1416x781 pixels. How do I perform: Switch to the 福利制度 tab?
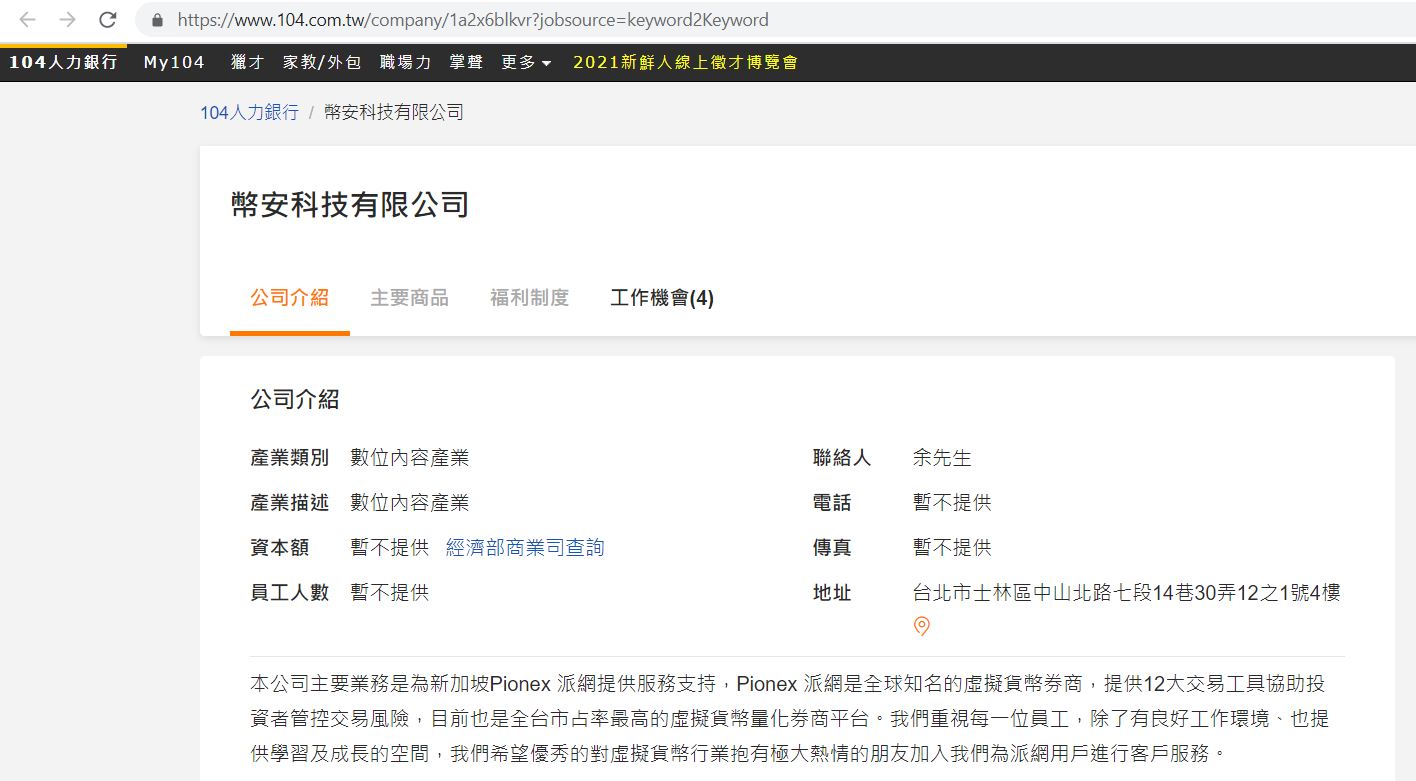click(530, 298)
